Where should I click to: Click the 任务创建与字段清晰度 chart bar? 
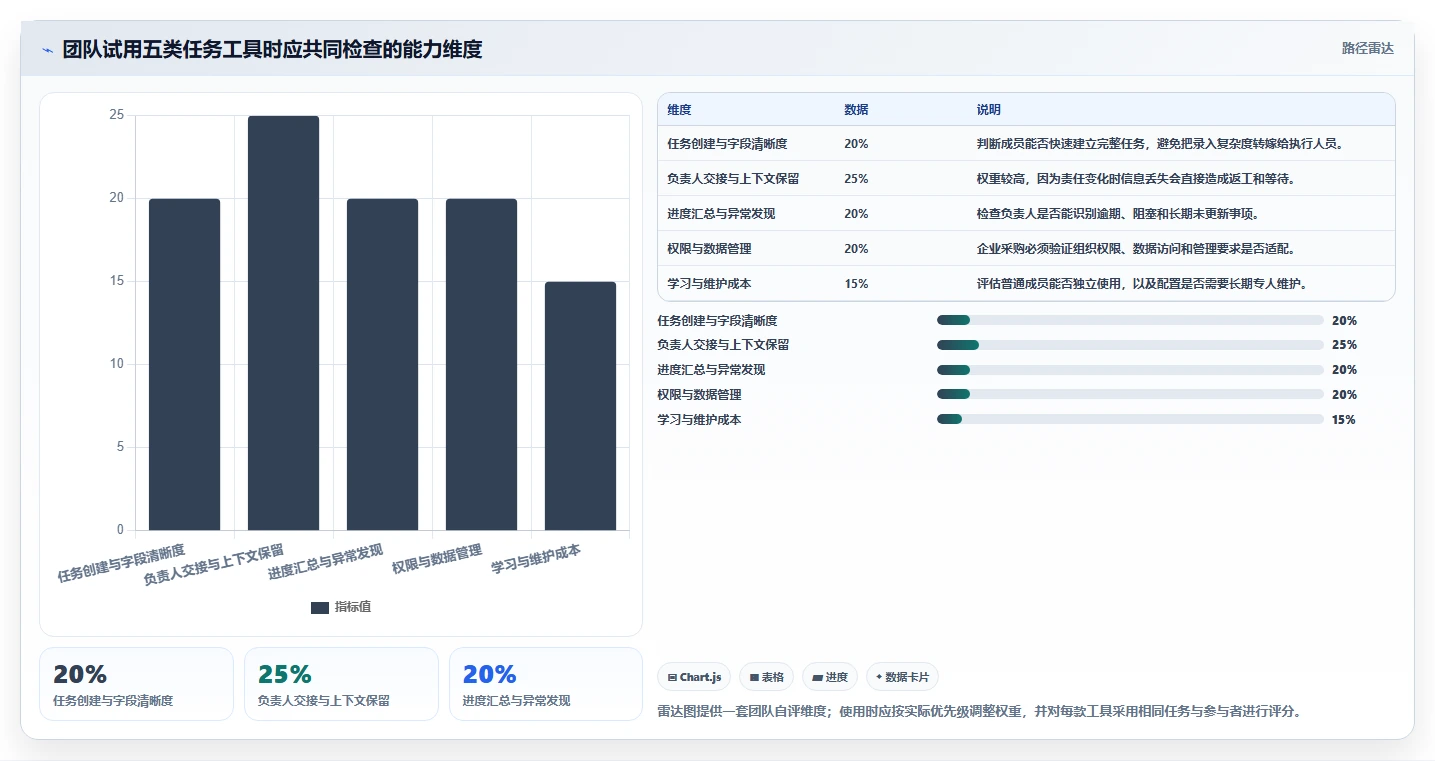pyautogui.click(x=184, y=364)
